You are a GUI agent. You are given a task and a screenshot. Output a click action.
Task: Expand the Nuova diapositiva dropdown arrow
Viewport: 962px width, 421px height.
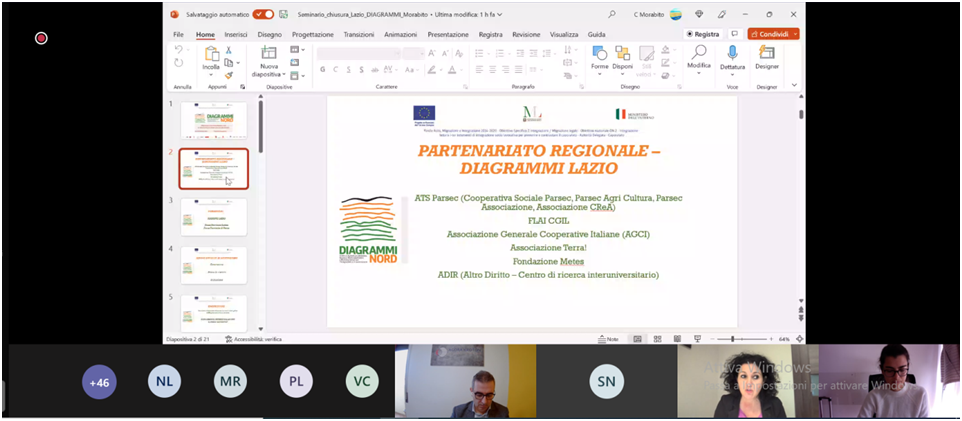[284, 74]
